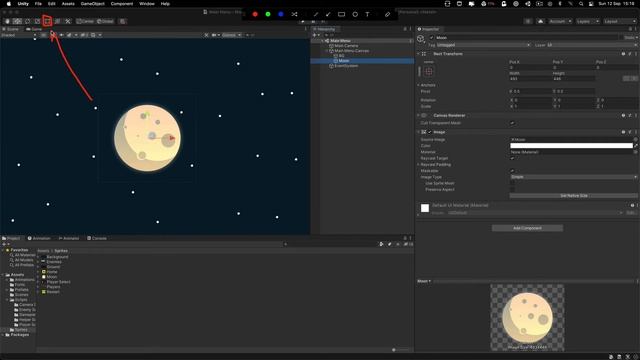This screenshot has width=640, height=360.
Task: Open the Scene view camera settings icon
Action: (215, 35)
